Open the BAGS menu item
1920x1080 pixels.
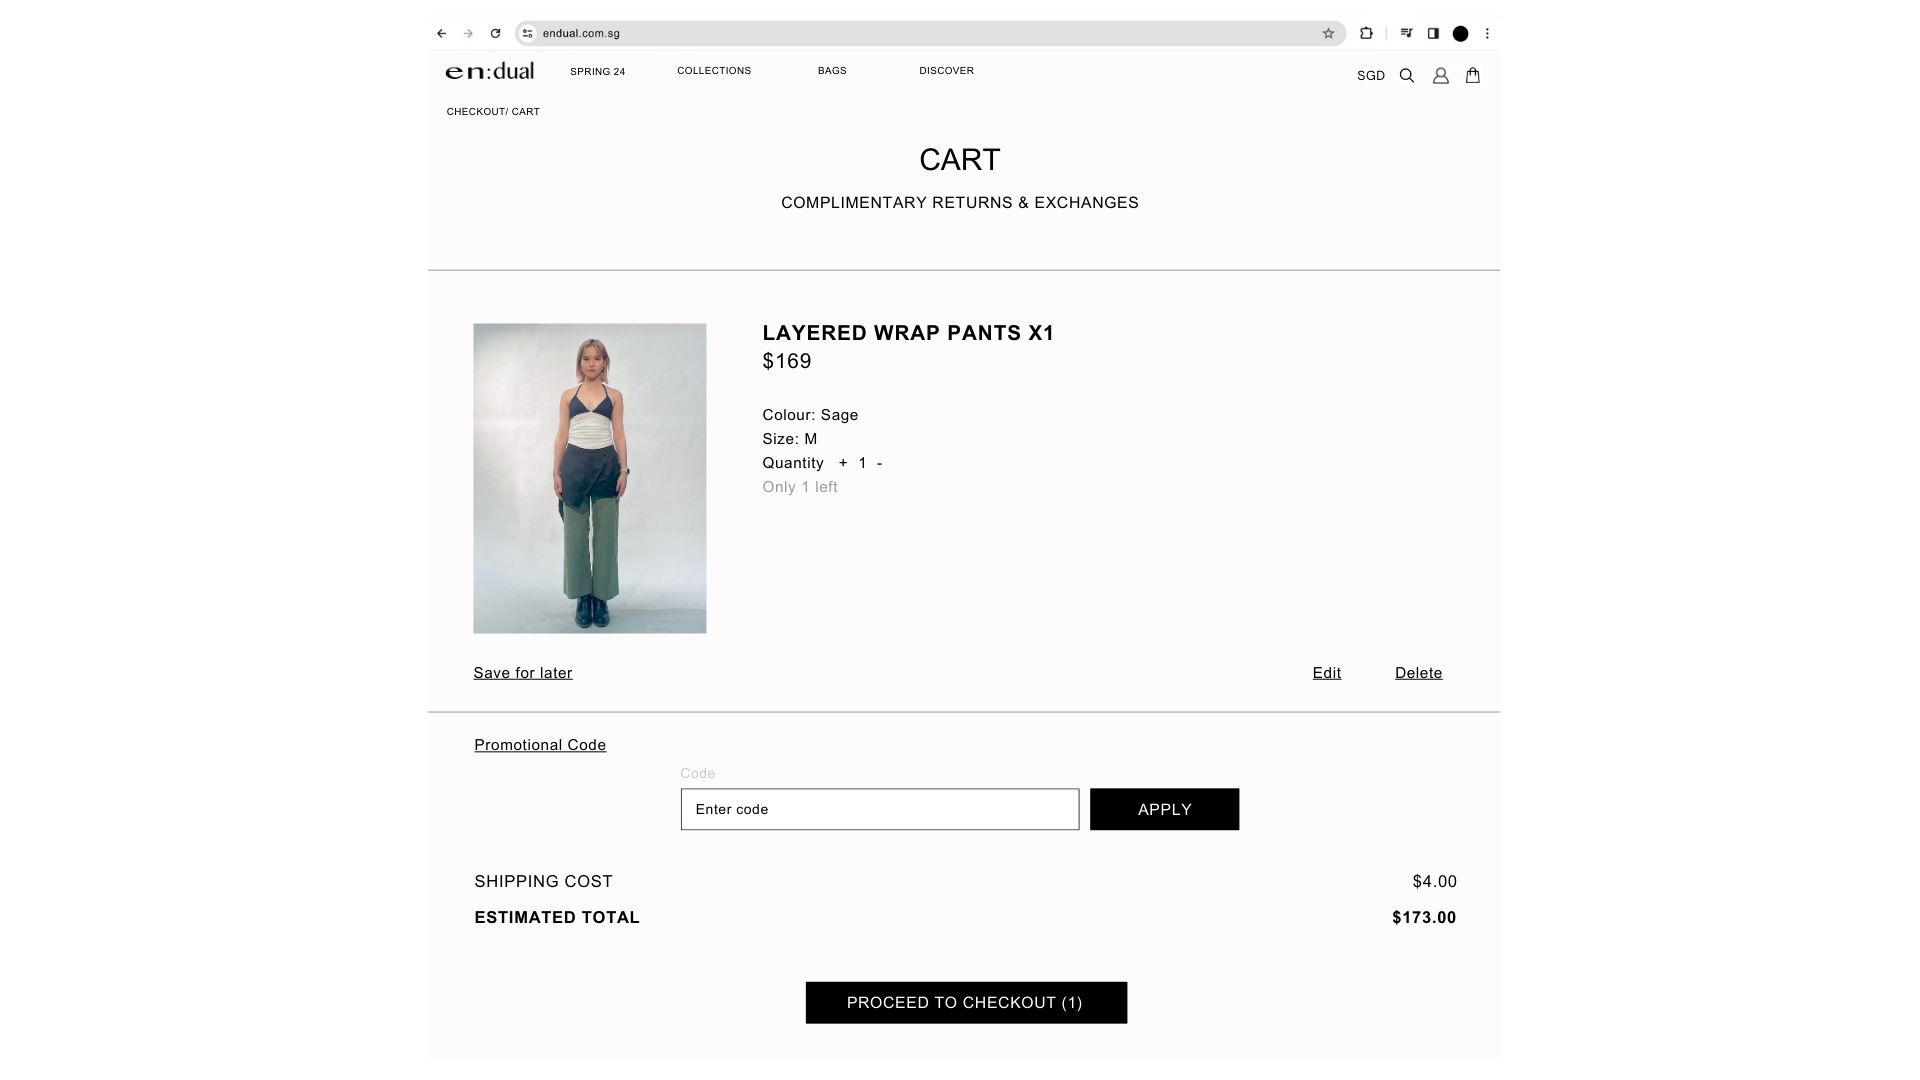point(832,71)
